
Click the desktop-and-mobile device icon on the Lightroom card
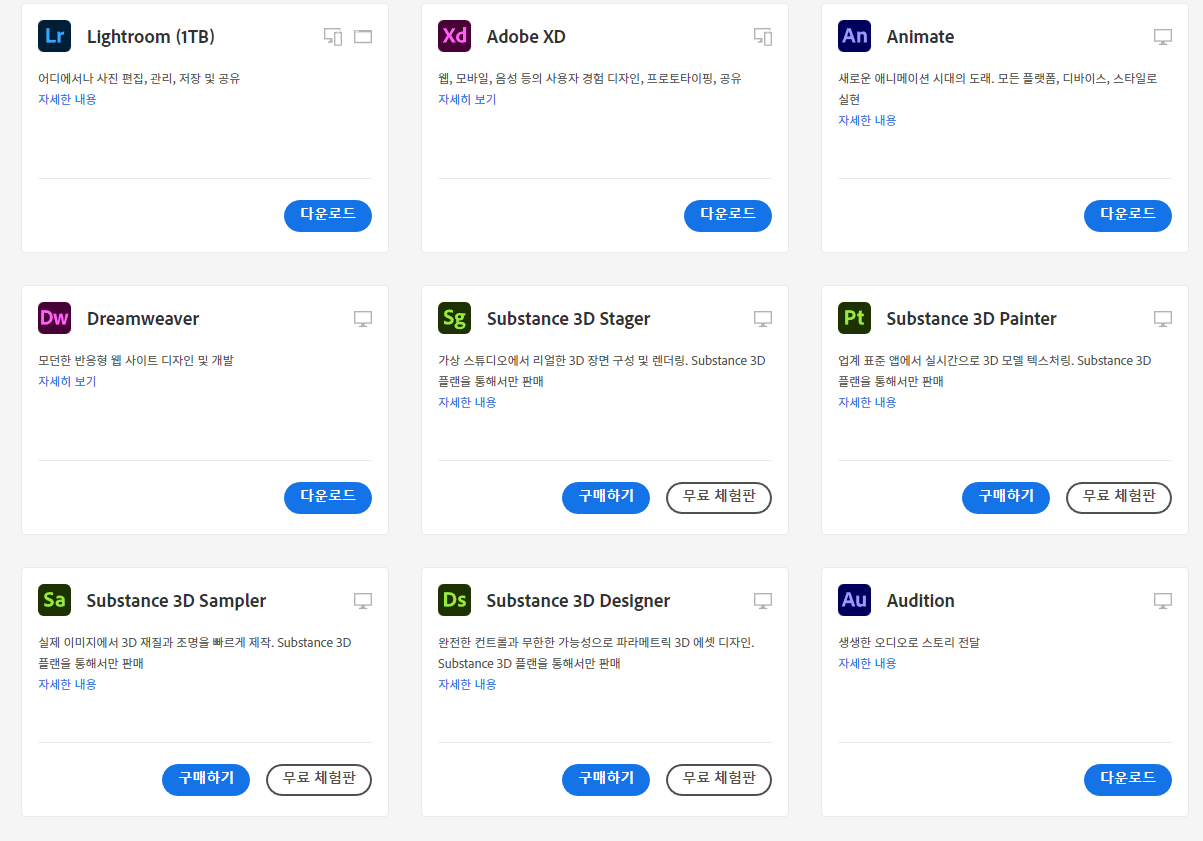[333, 37]
